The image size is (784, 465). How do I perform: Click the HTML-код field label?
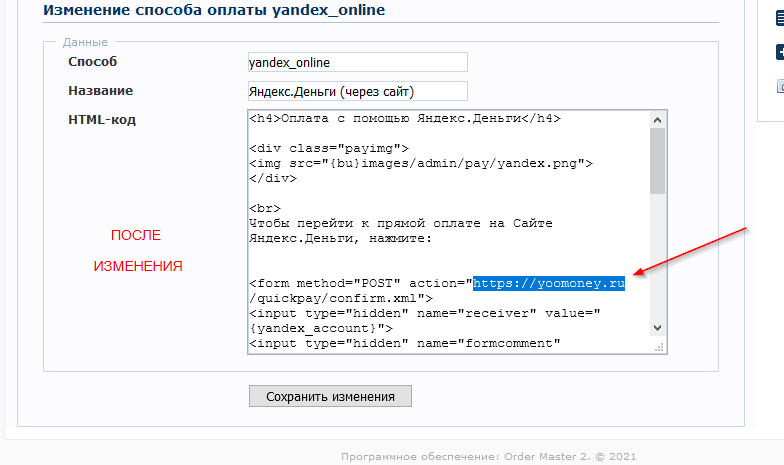pyautogui.click(x=102, y=120)
